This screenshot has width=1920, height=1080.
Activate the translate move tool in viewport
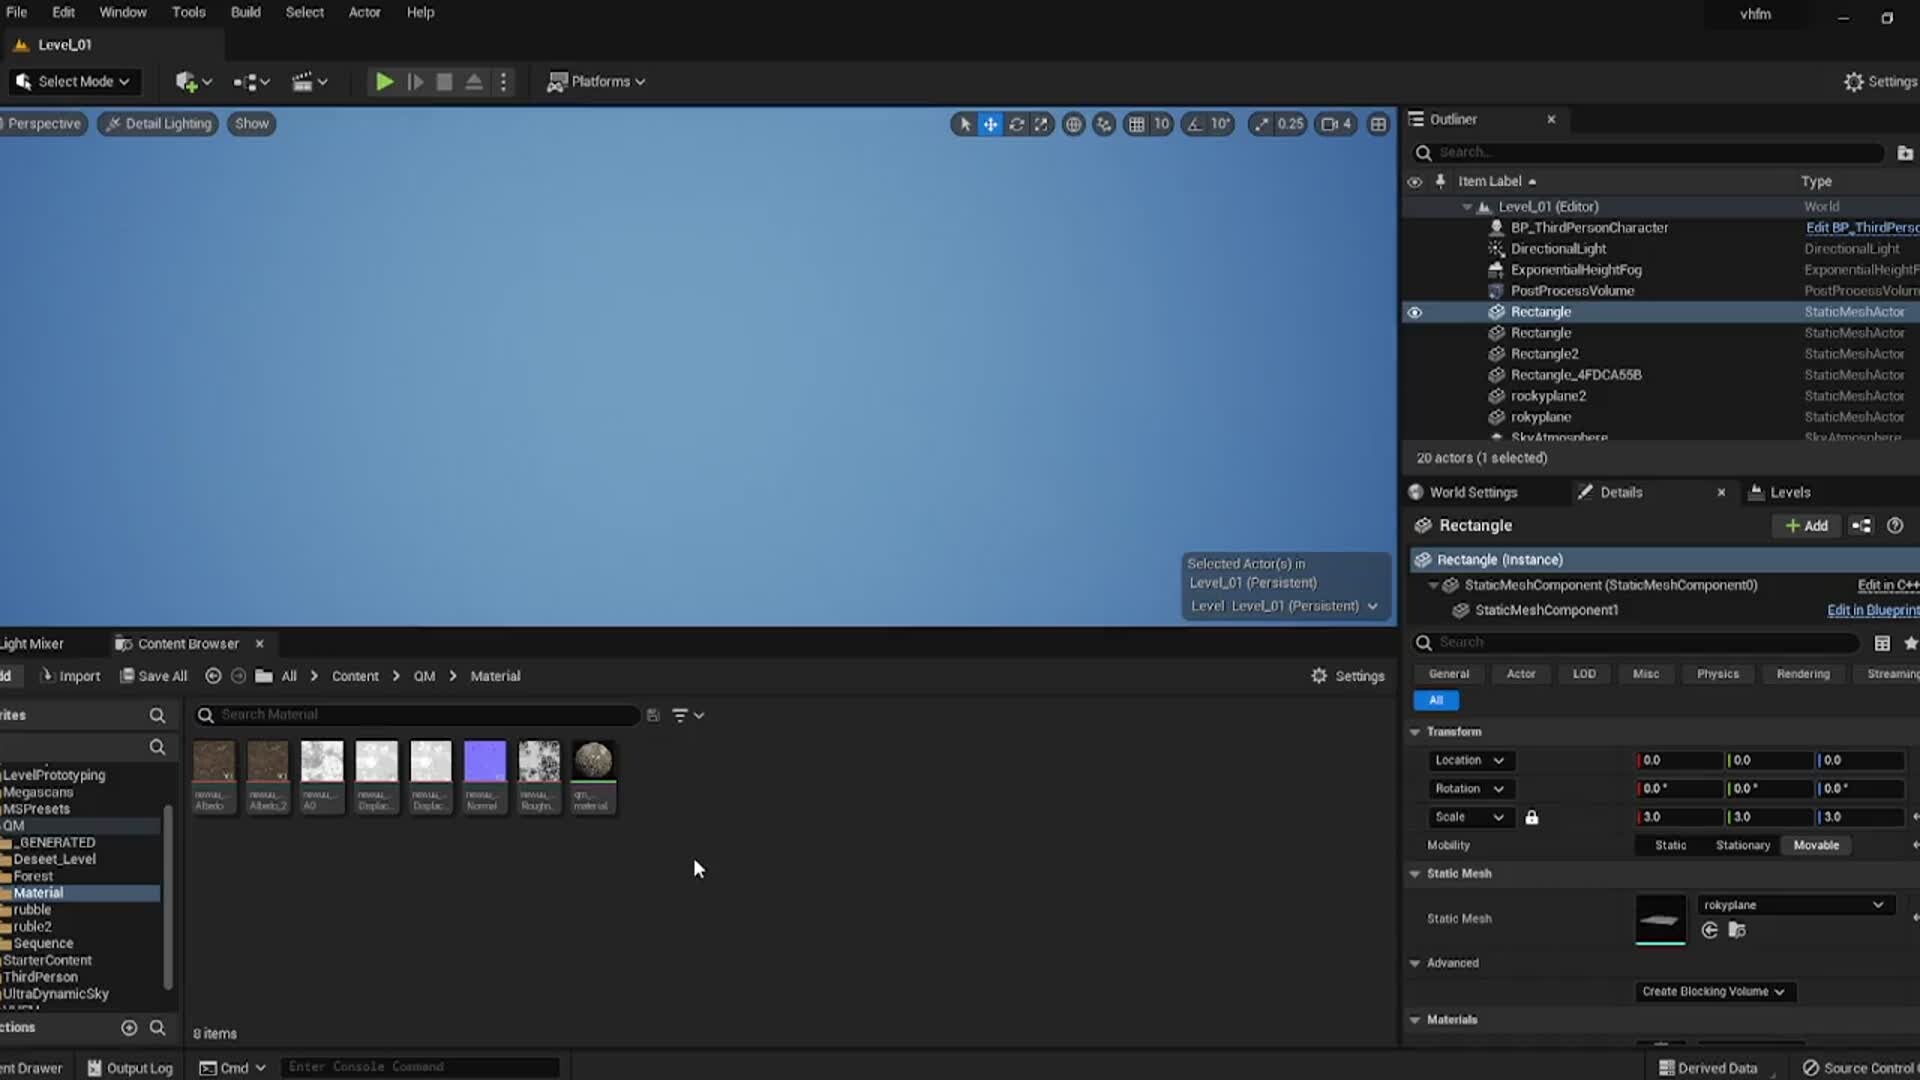pos(990,124)
